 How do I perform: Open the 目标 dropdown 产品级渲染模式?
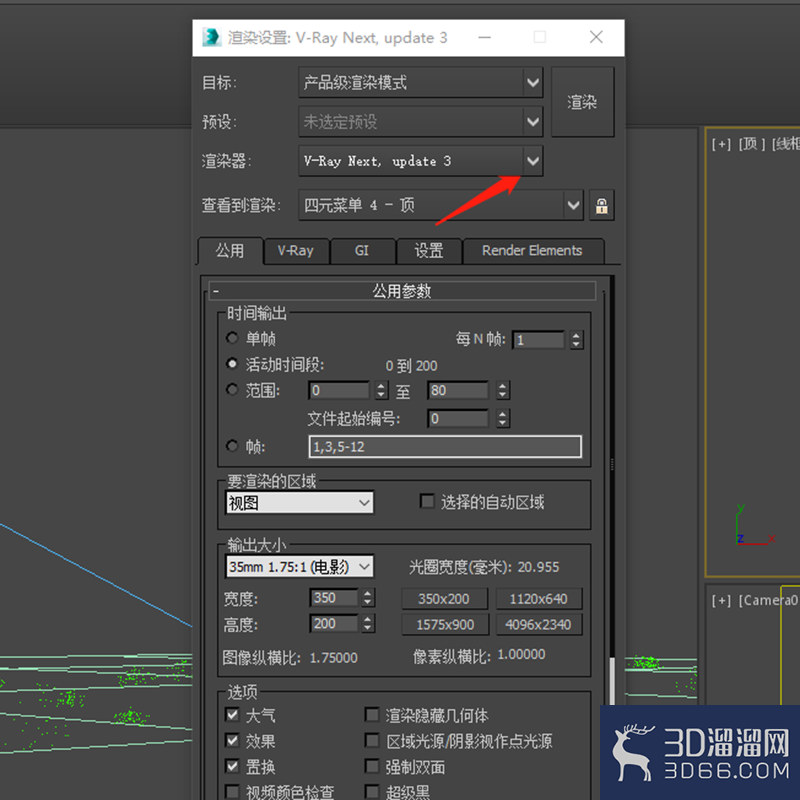420,82
